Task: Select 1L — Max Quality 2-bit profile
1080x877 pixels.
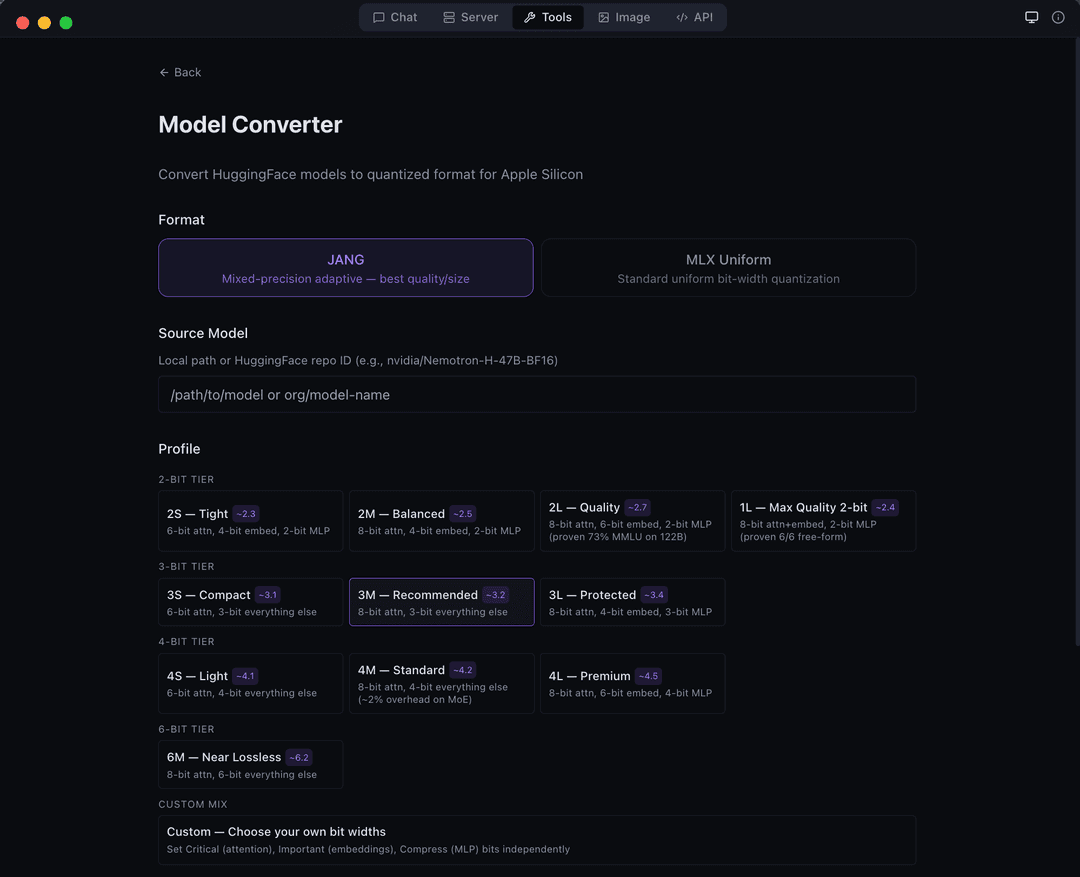Action: coord(823,521)
